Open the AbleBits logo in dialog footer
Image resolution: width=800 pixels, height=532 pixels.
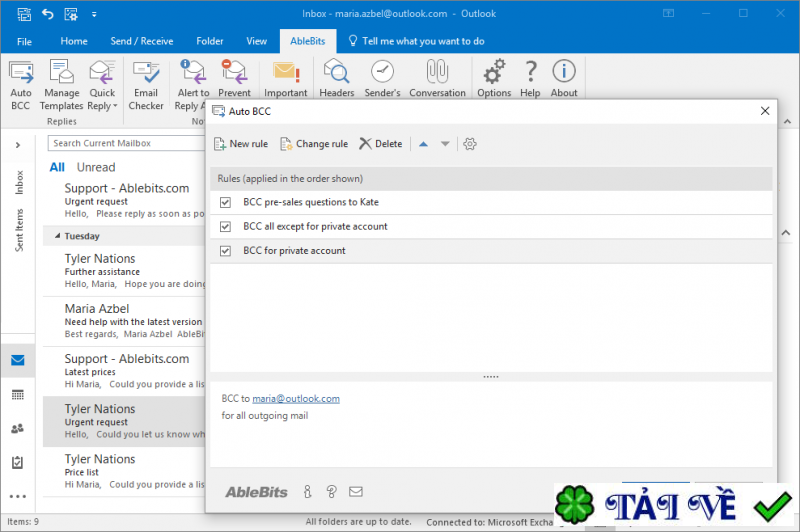point(256,492)
